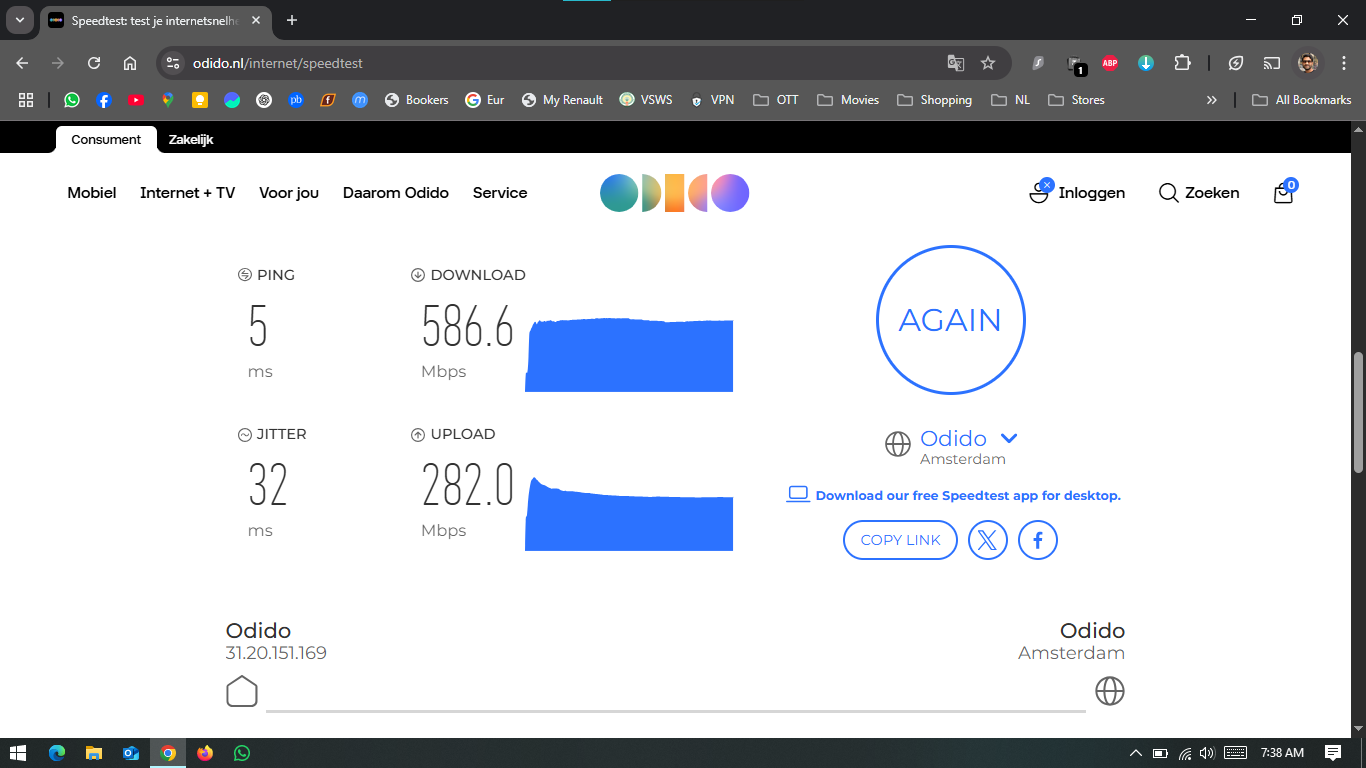Image resolution: width=1366 pixels, height=768 pixels.
Task: Share the result on Facebook
Action: (x=1038, y=540)
